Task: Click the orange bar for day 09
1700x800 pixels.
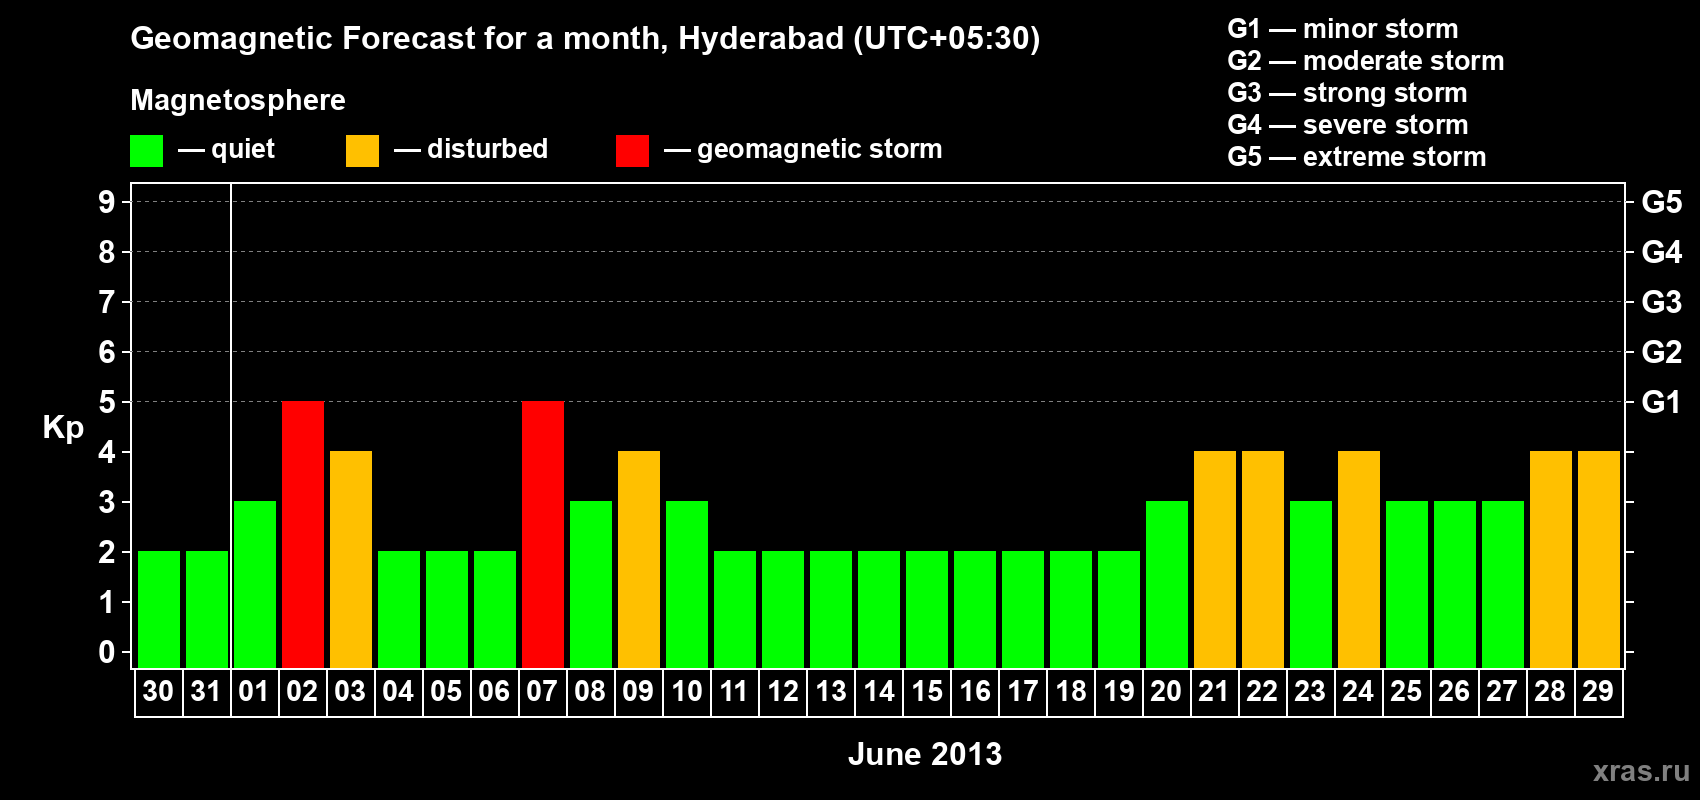Action: tap(639, 559)
